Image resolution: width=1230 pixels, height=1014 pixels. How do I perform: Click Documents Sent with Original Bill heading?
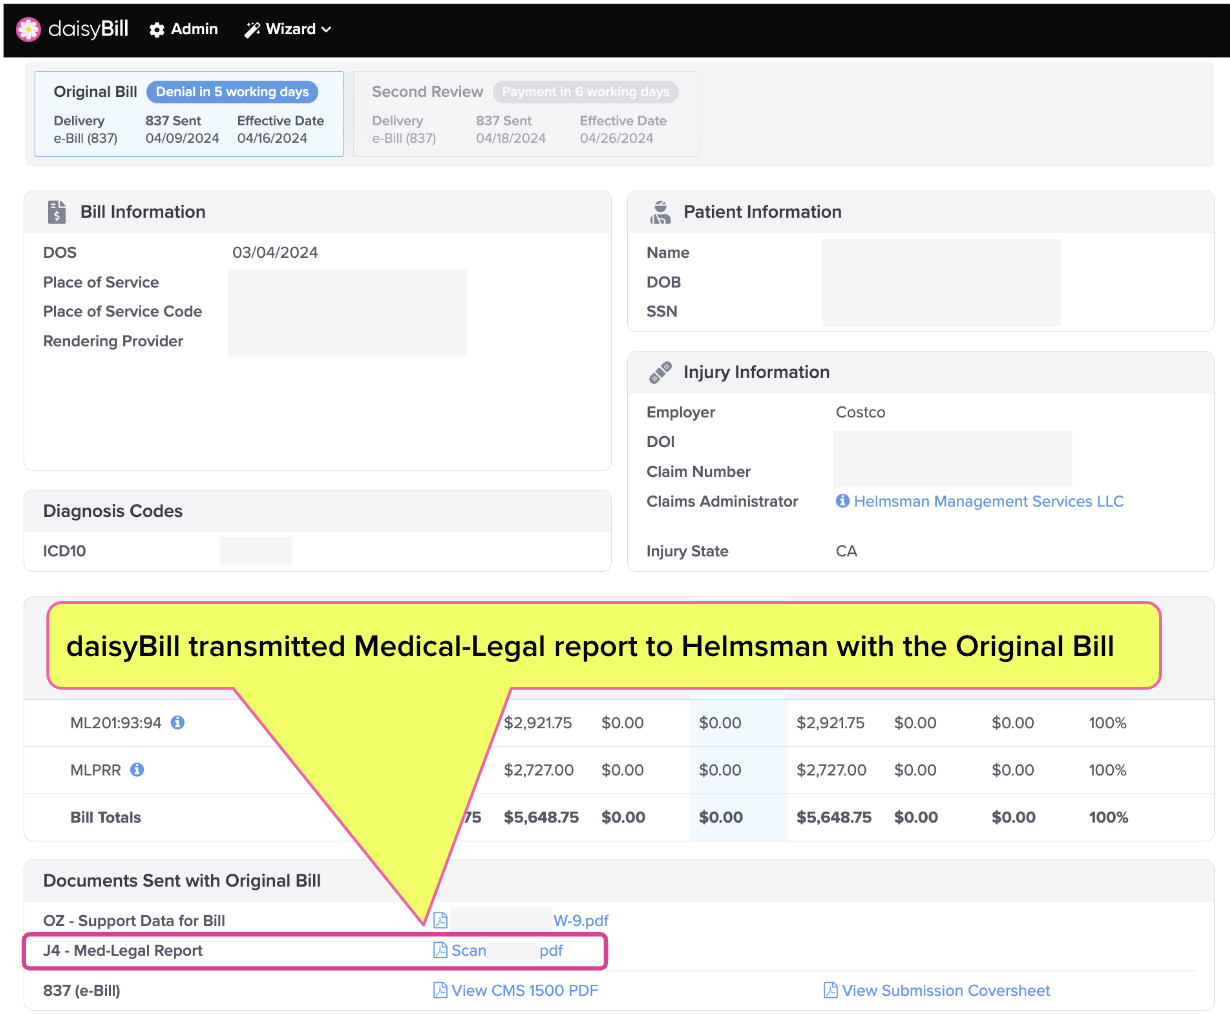coord(182,880)
